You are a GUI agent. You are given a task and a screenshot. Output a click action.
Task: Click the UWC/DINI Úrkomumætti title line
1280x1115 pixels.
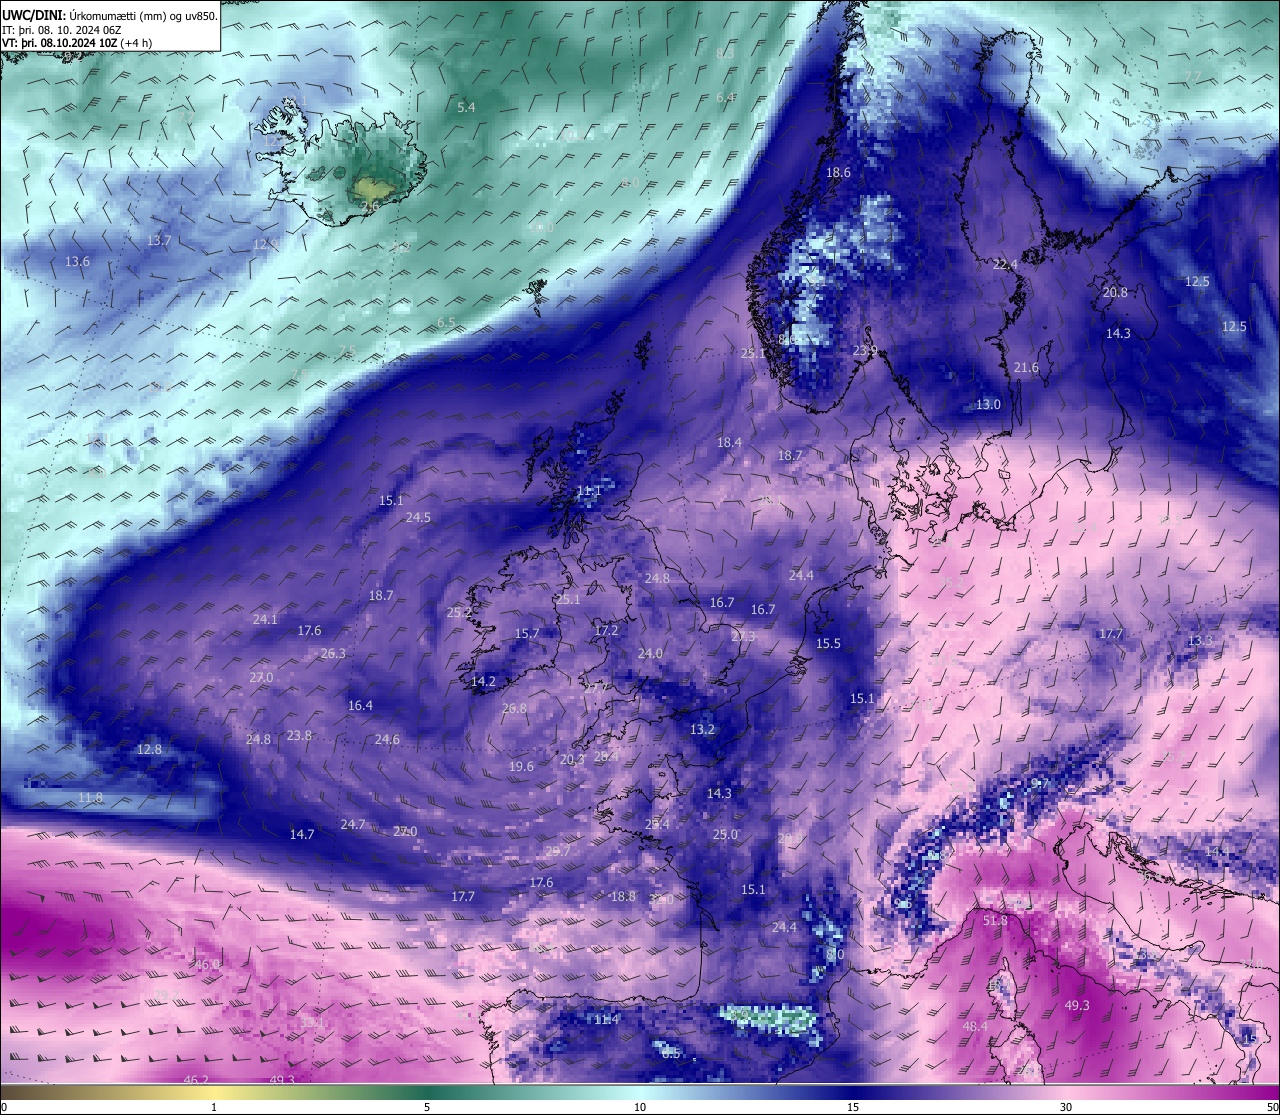click(x=109, y=16)
